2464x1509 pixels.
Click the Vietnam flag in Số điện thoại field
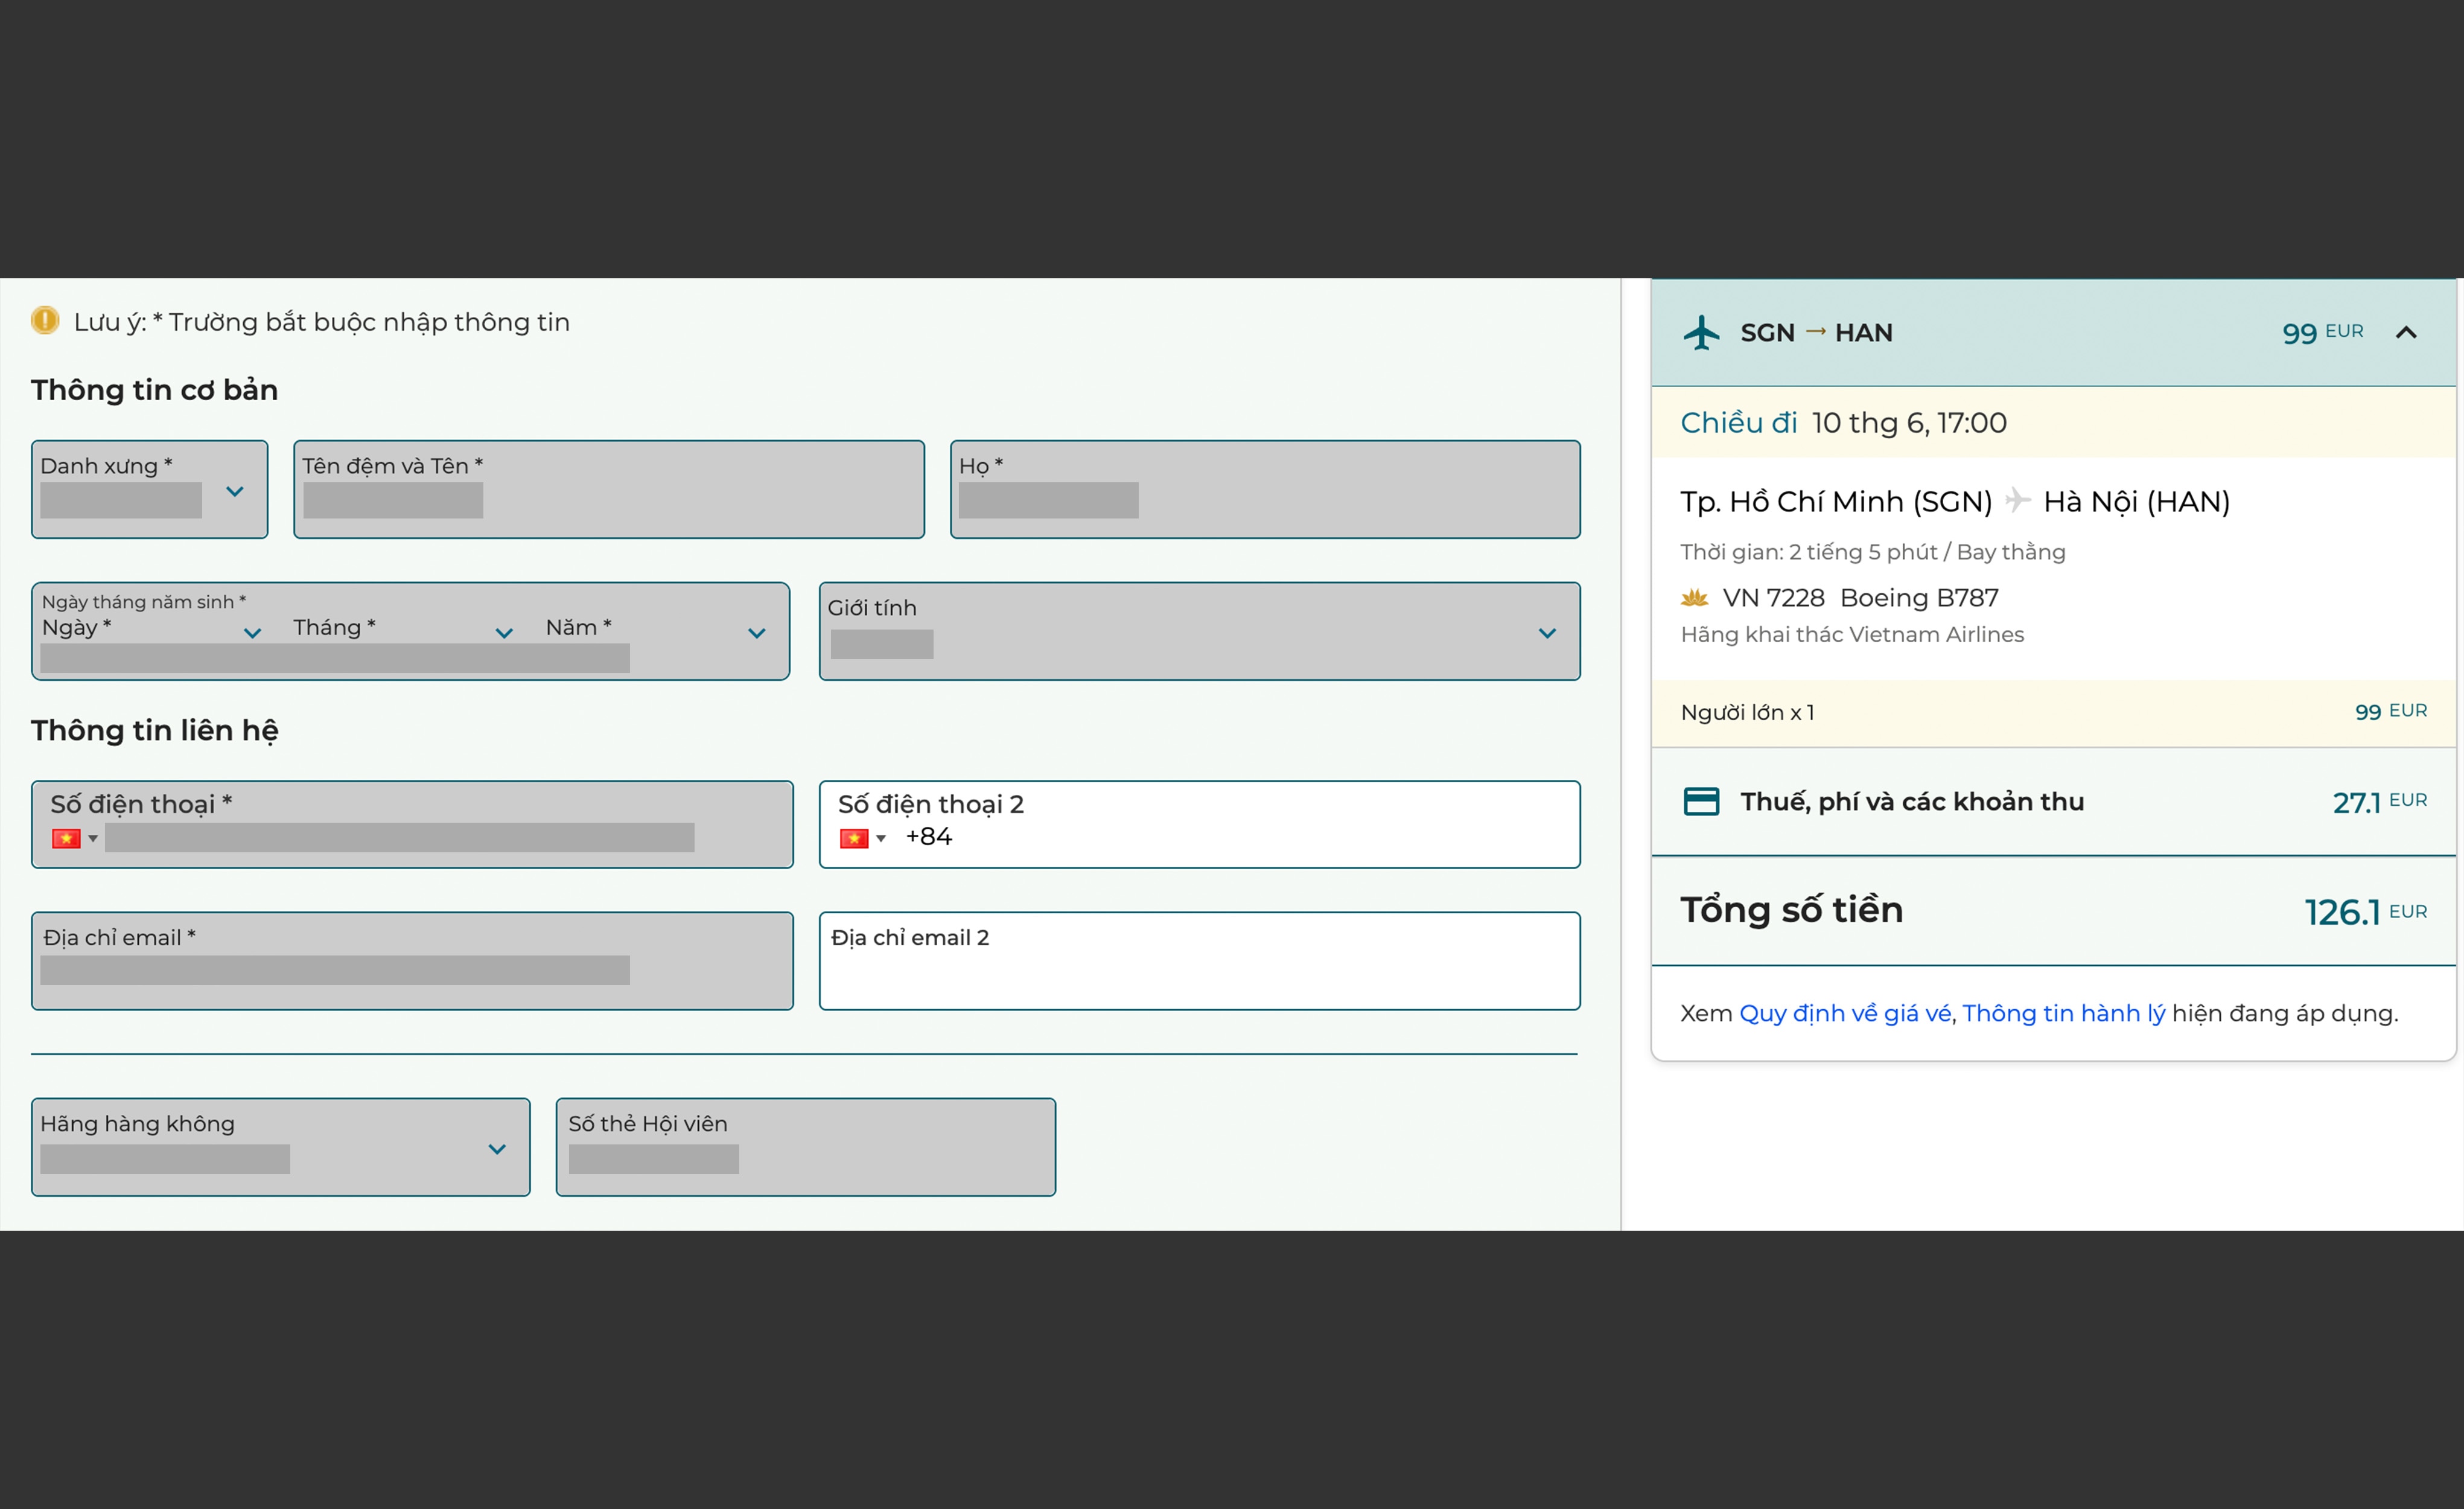(66, 838)
